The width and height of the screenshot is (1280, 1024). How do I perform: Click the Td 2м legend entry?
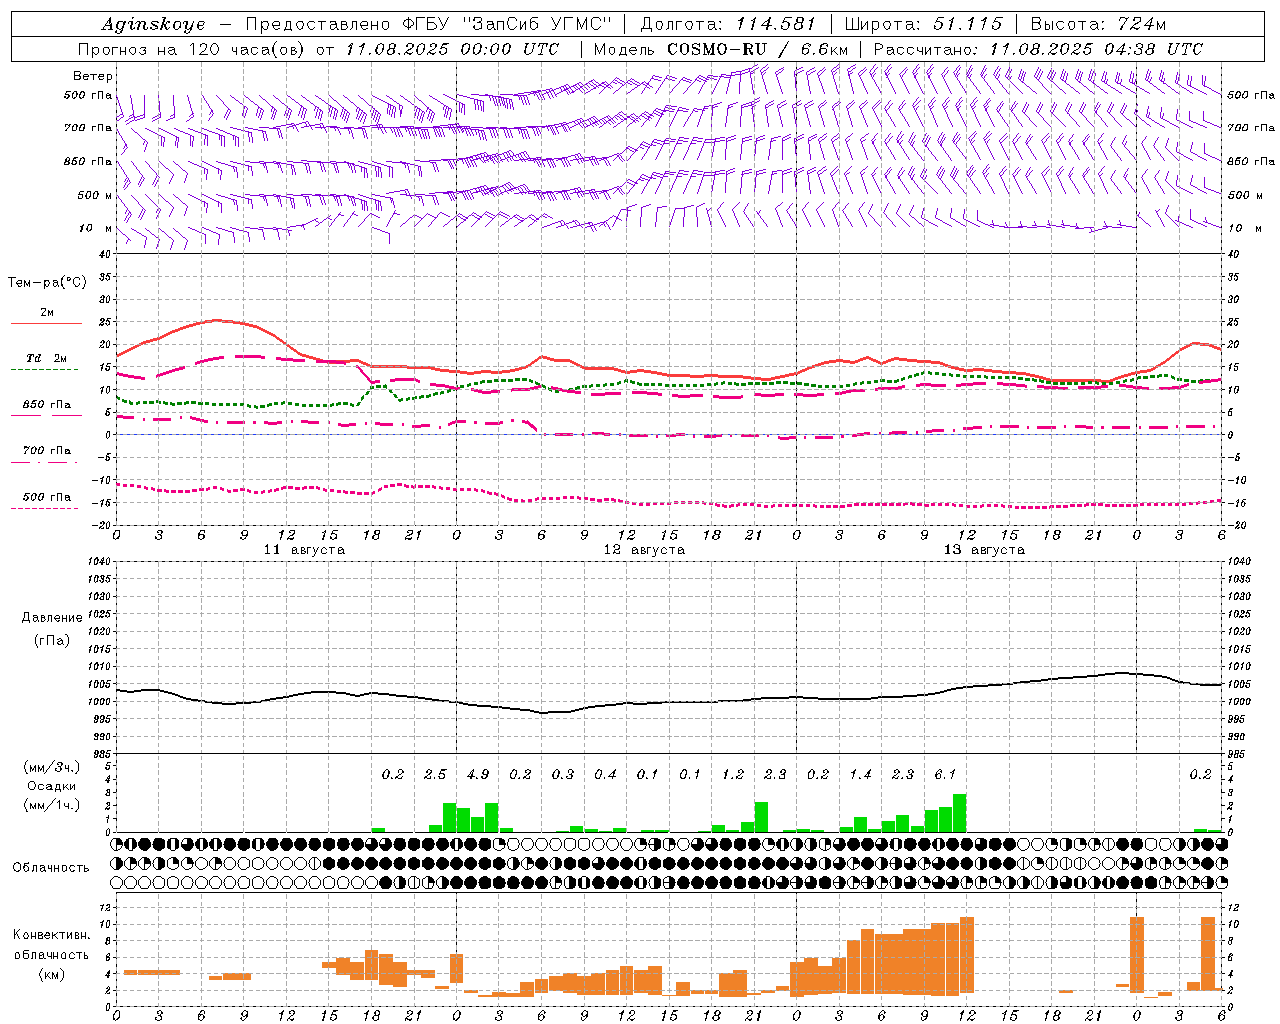coord(46,358)
